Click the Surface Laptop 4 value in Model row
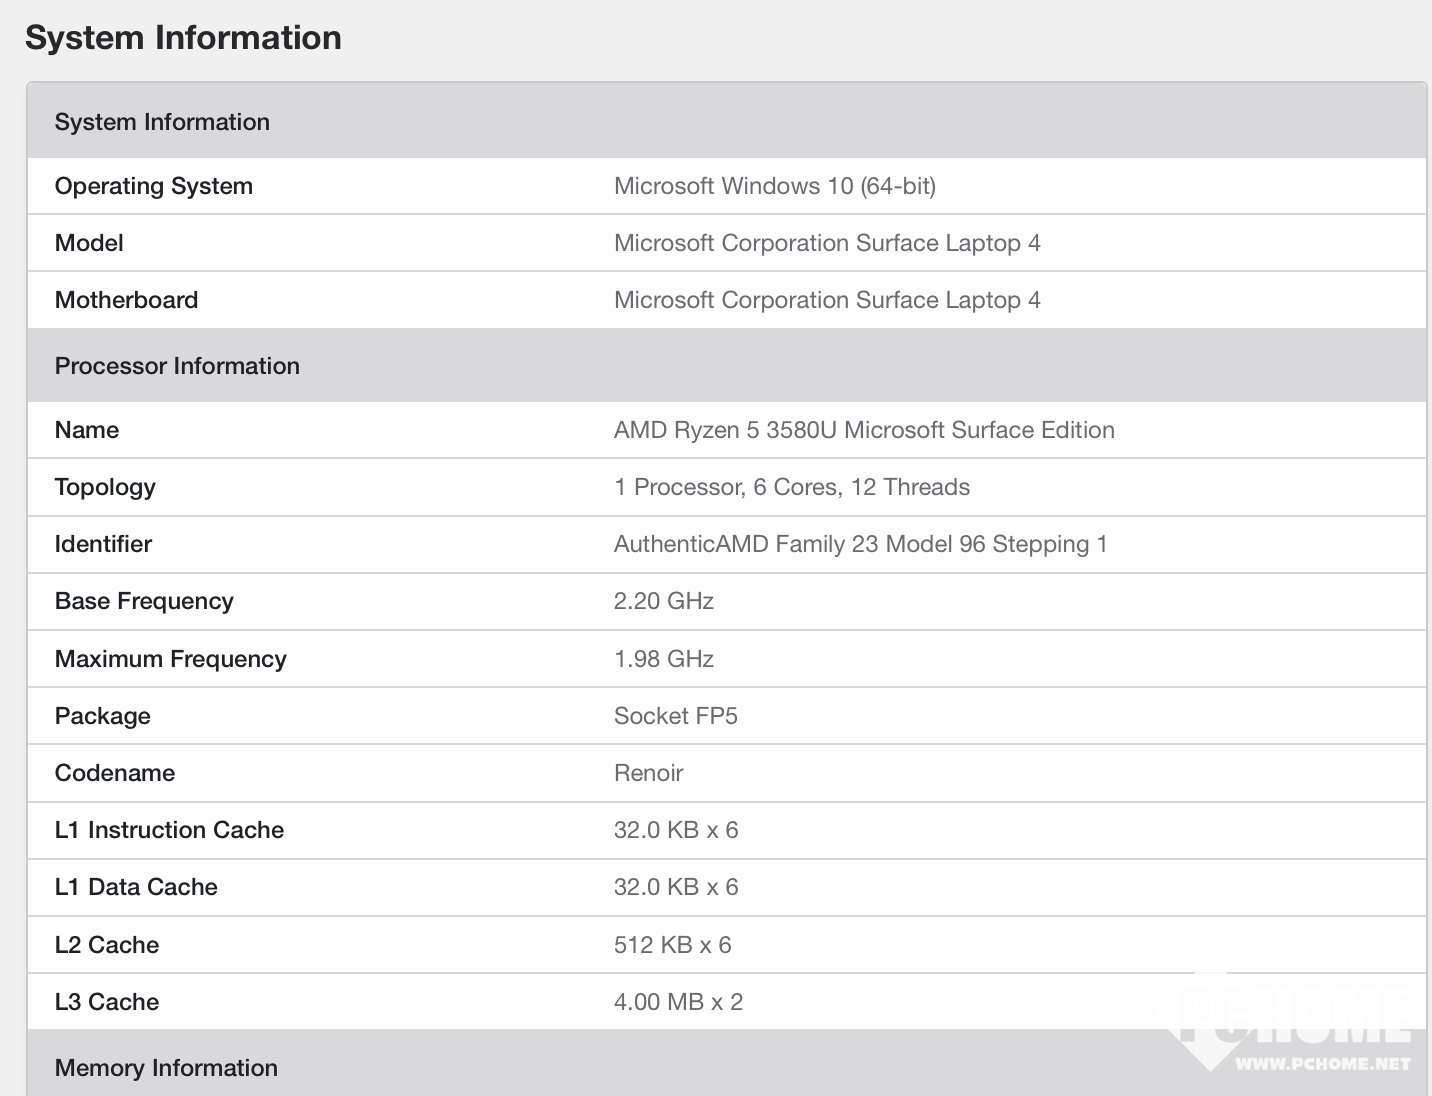1432x1096 pixels. (826, 243)
